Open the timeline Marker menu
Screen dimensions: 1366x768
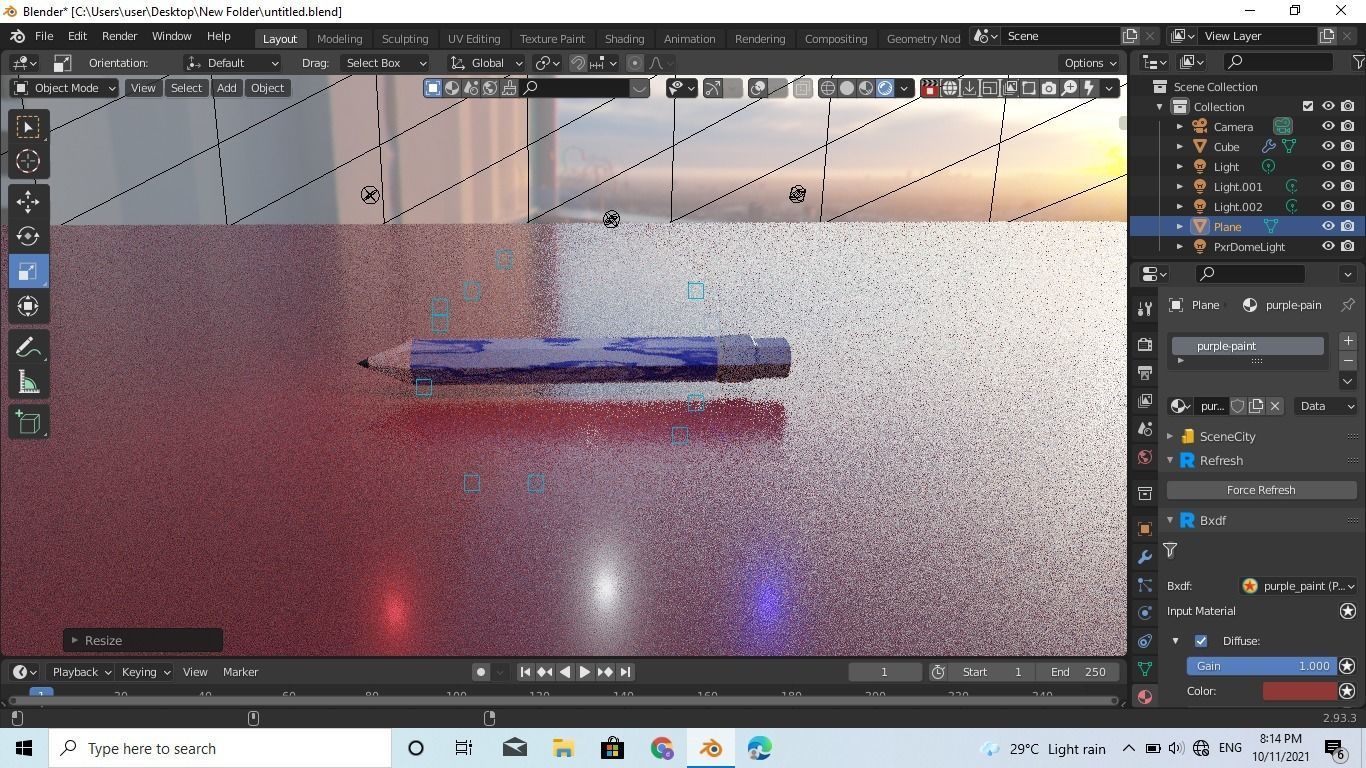tap(240, 672)
